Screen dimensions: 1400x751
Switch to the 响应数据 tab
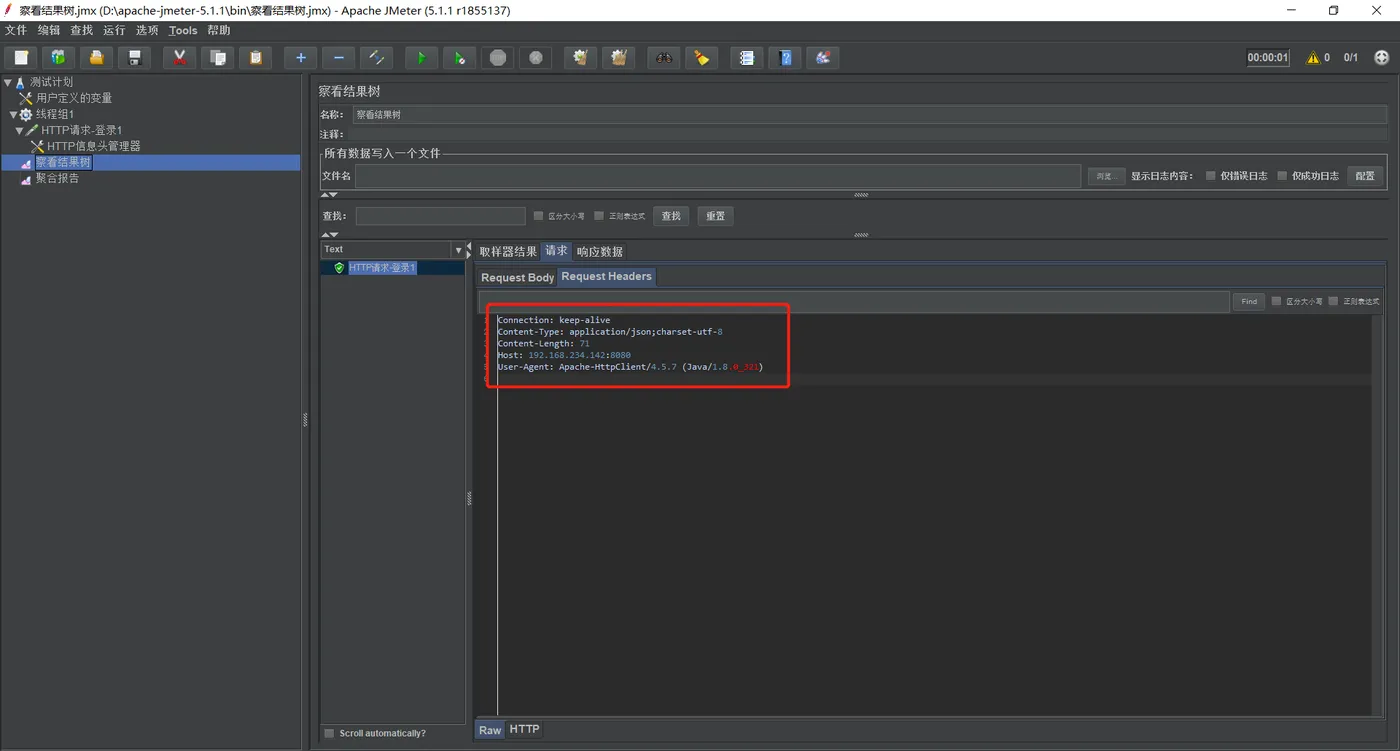[x=599, y=251]
